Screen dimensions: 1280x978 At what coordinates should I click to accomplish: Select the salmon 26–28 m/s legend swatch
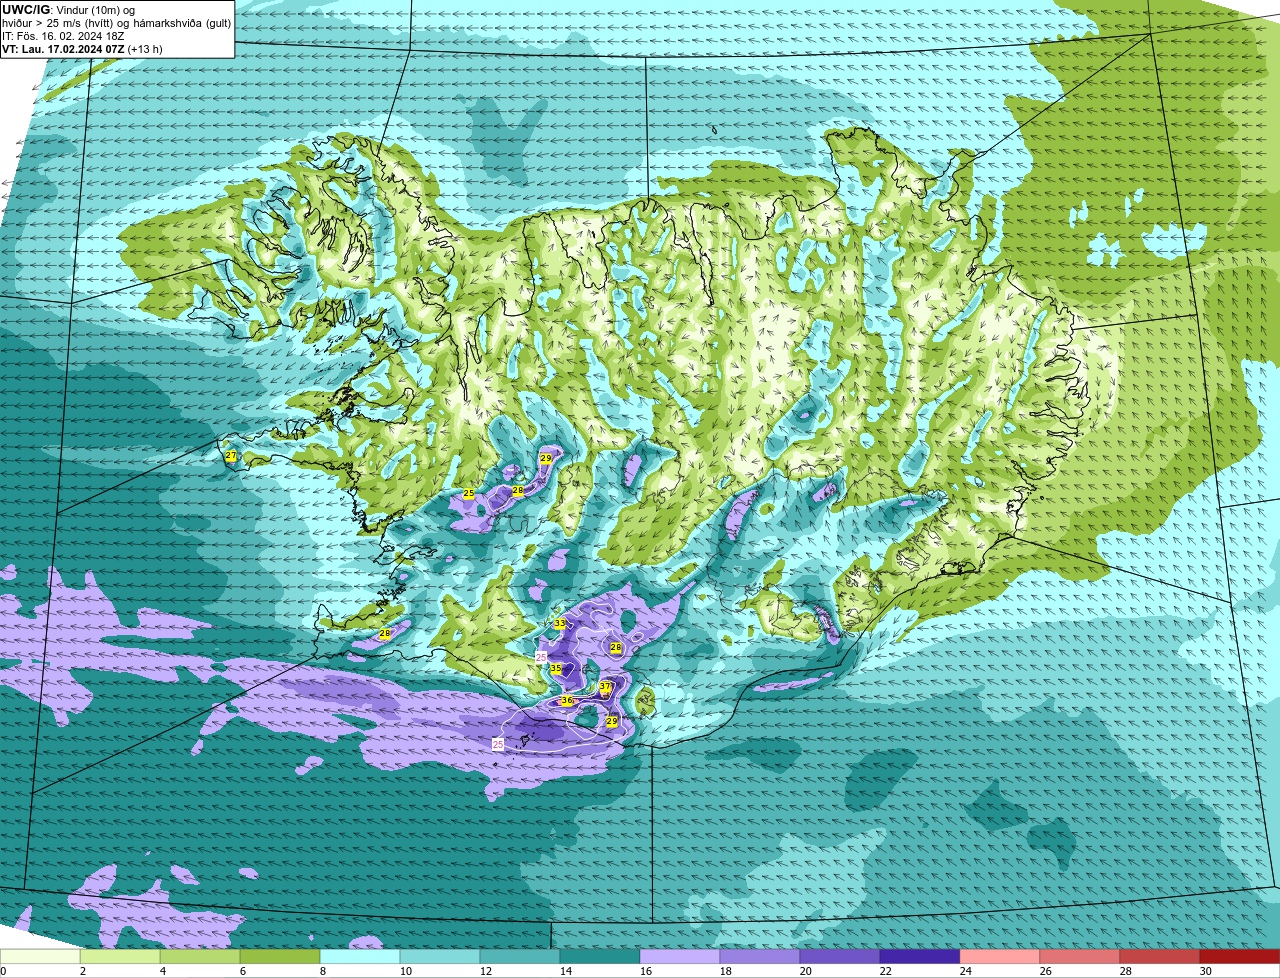tap(1080, 956)
